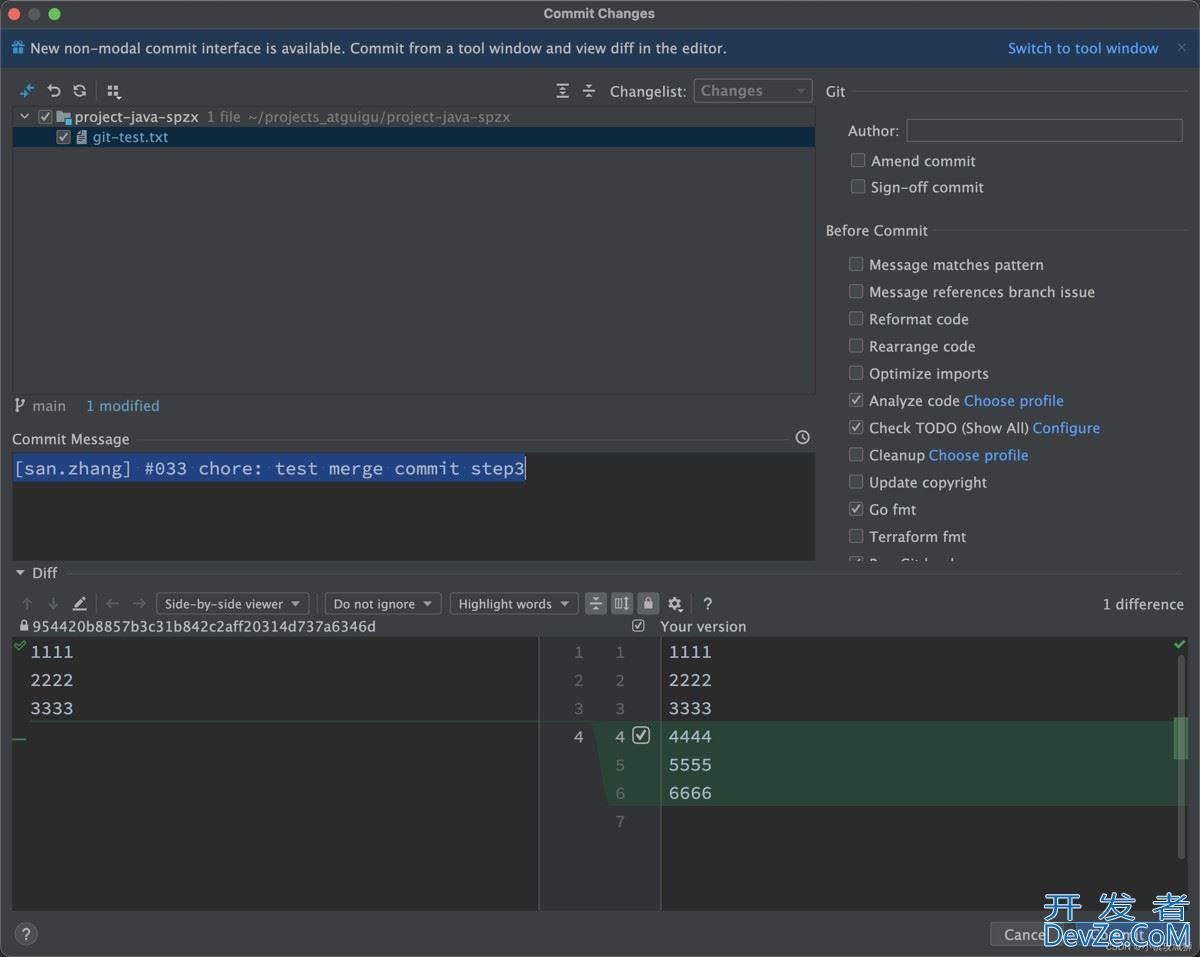
Task: Click the Switch to tool window link
Action: pyautogui.click(x=1083, y=48)
